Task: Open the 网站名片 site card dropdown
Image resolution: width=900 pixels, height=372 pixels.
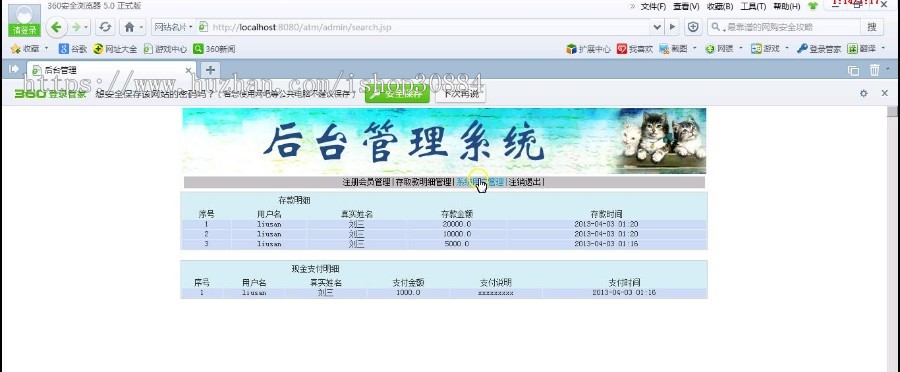Action: point(173,27)
